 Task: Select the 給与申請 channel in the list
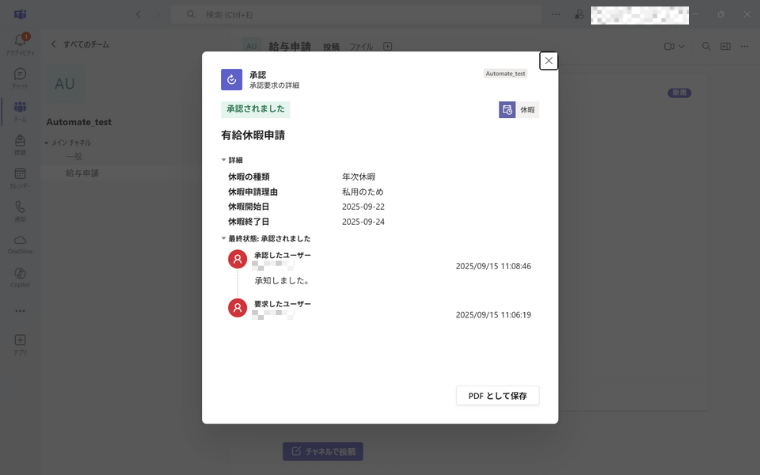(82, 173)
